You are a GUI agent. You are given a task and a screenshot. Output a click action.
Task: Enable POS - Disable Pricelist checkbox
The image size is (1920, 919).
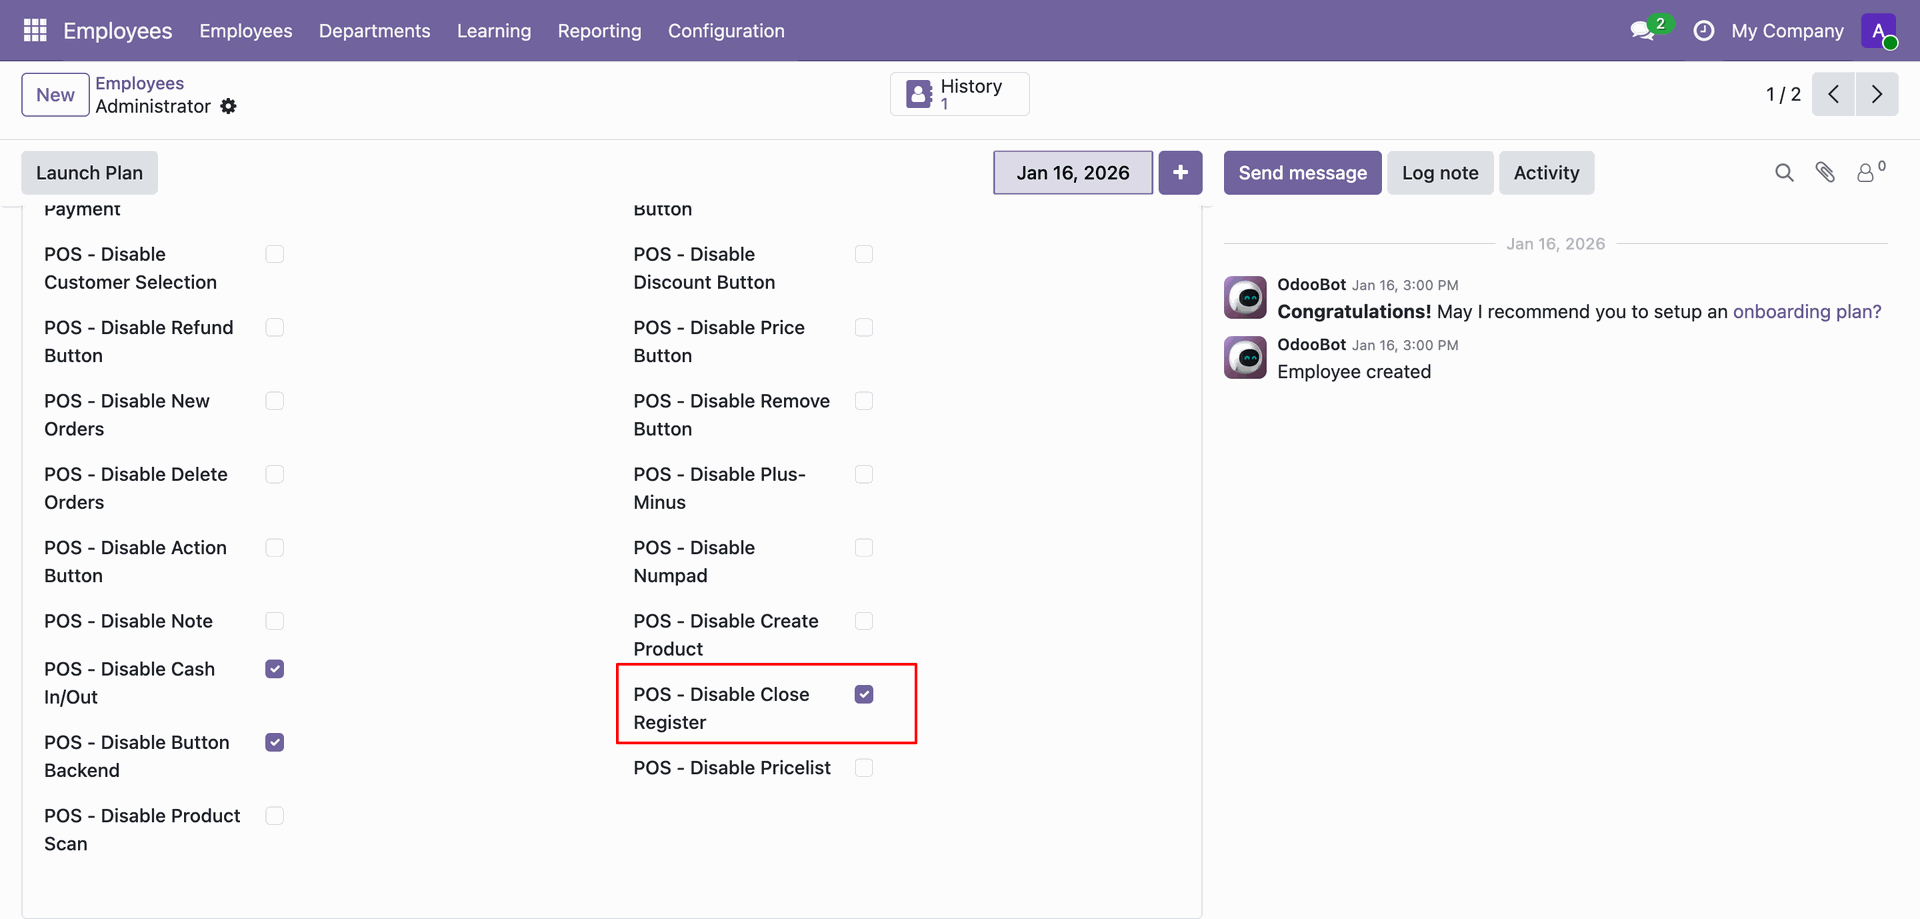point(864,768)
